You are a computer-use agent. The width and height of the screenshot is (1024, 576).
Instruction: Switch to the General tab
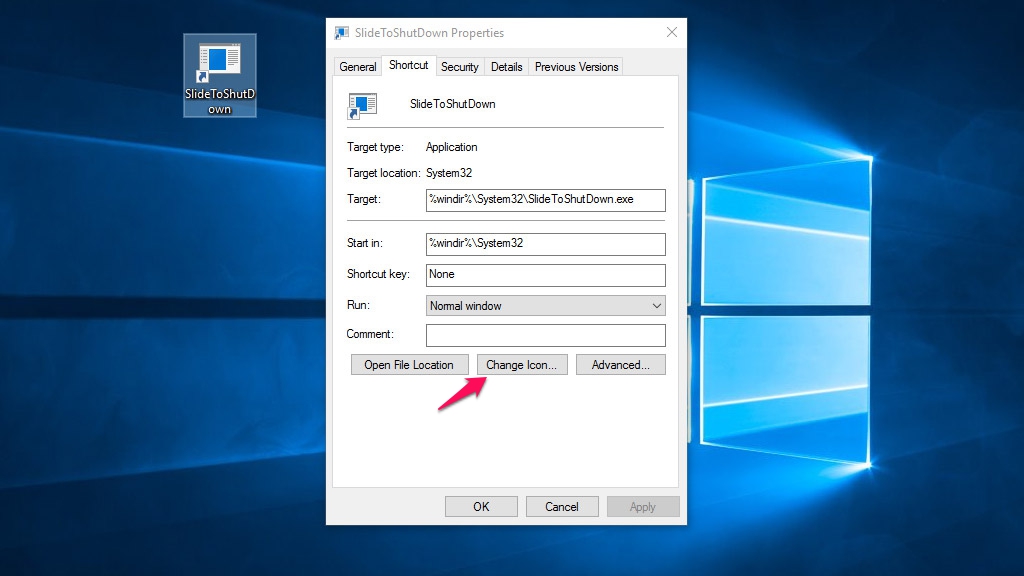pos(358,67)
